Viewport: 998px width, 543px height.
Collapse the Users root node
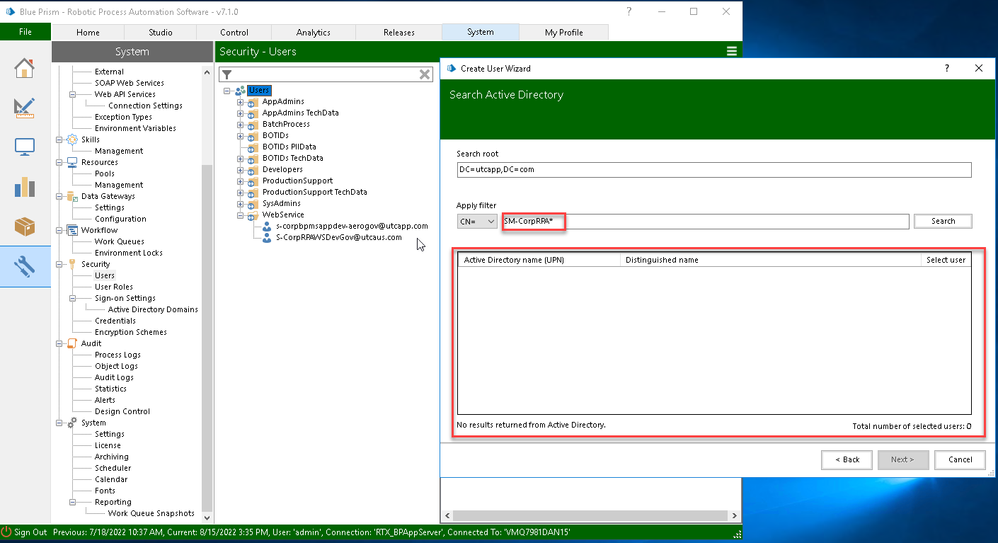[227, 90]
